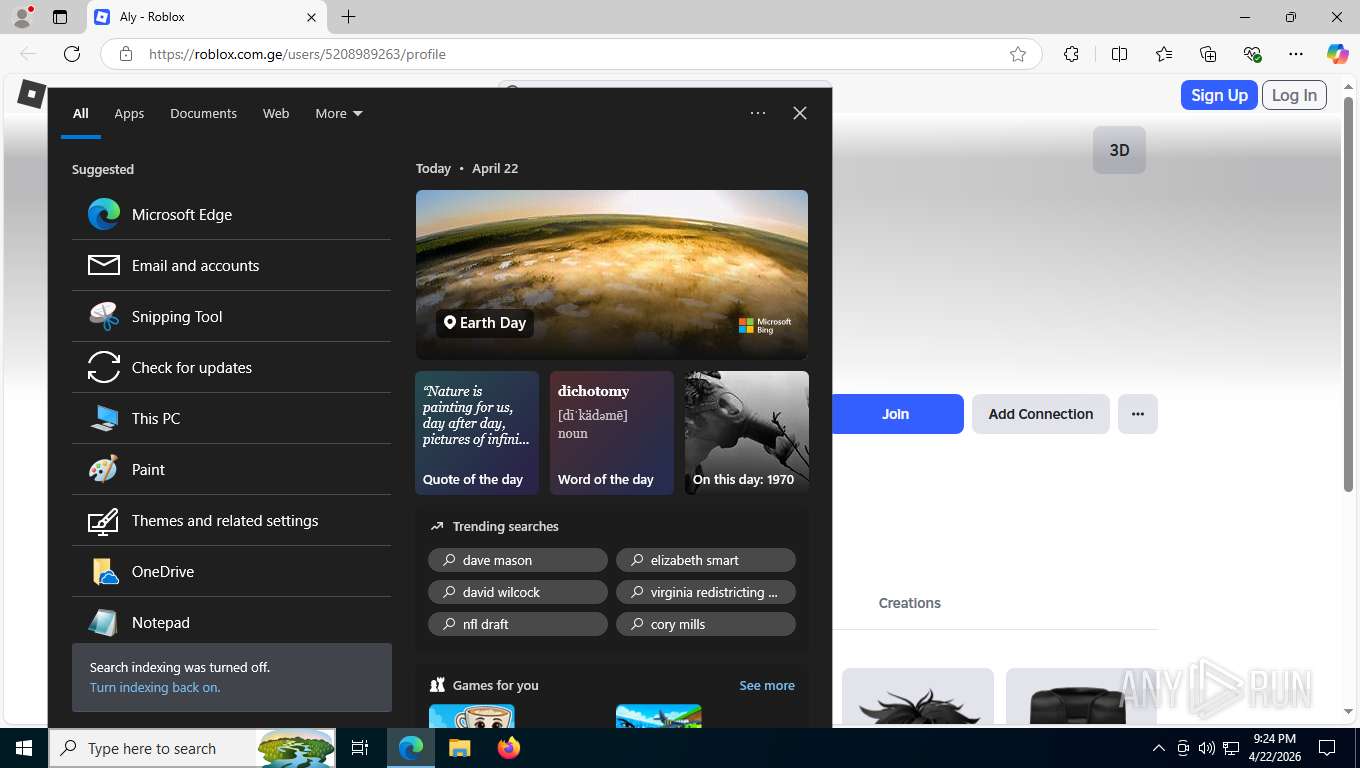1360x768 pixels.
Task: Open the Creations tab on profile
Action: tap(909, 603)
